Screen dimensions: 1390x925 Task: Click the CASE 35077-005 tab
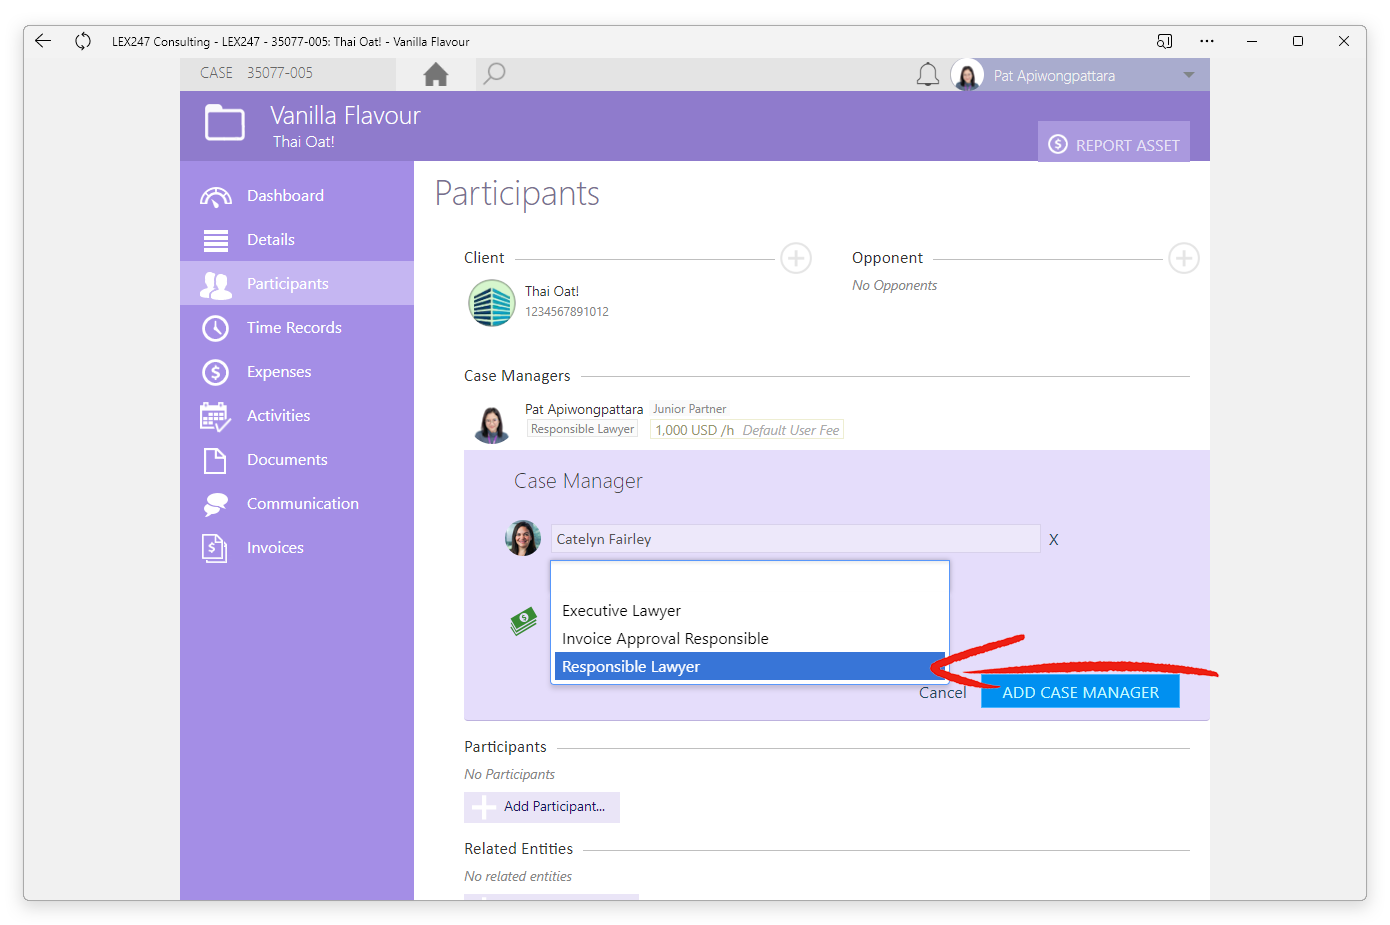click(288, 73)
